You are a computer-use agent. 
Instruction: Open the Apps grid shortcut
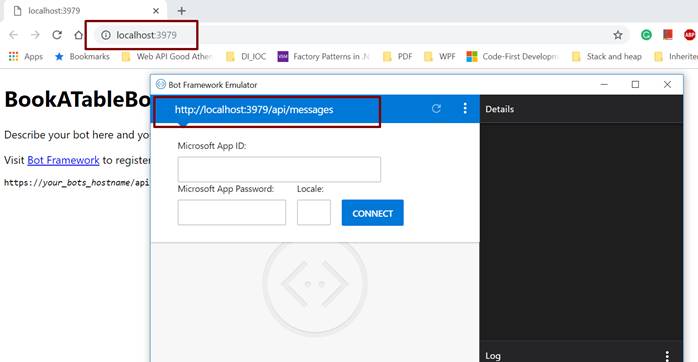tap(26, 57)
